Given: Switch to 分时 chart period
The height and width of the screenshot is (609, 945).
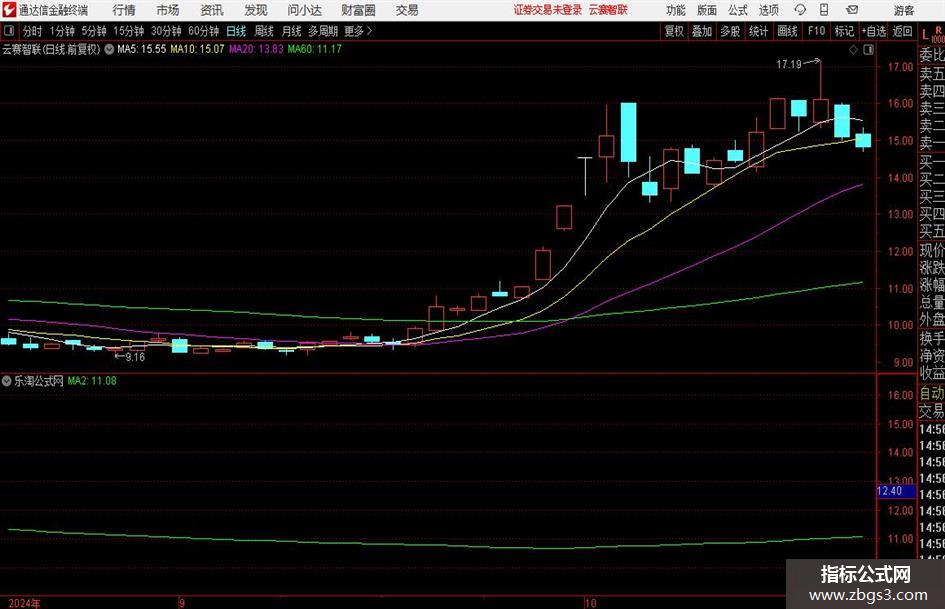Looking at the screenshot, I should [33, 31].
